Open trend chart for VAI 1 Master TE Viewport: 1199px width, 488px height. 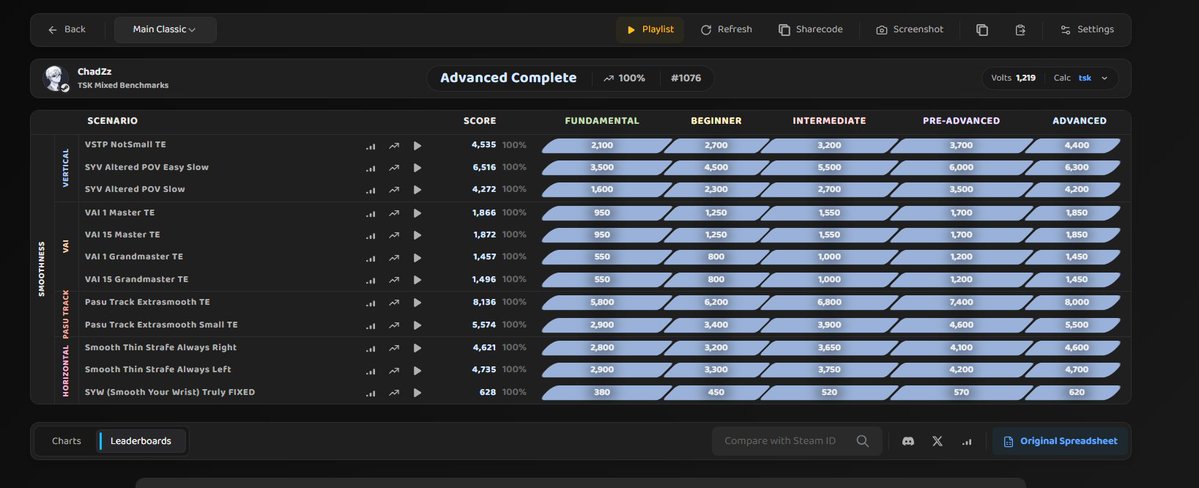[x=394, y=213]
